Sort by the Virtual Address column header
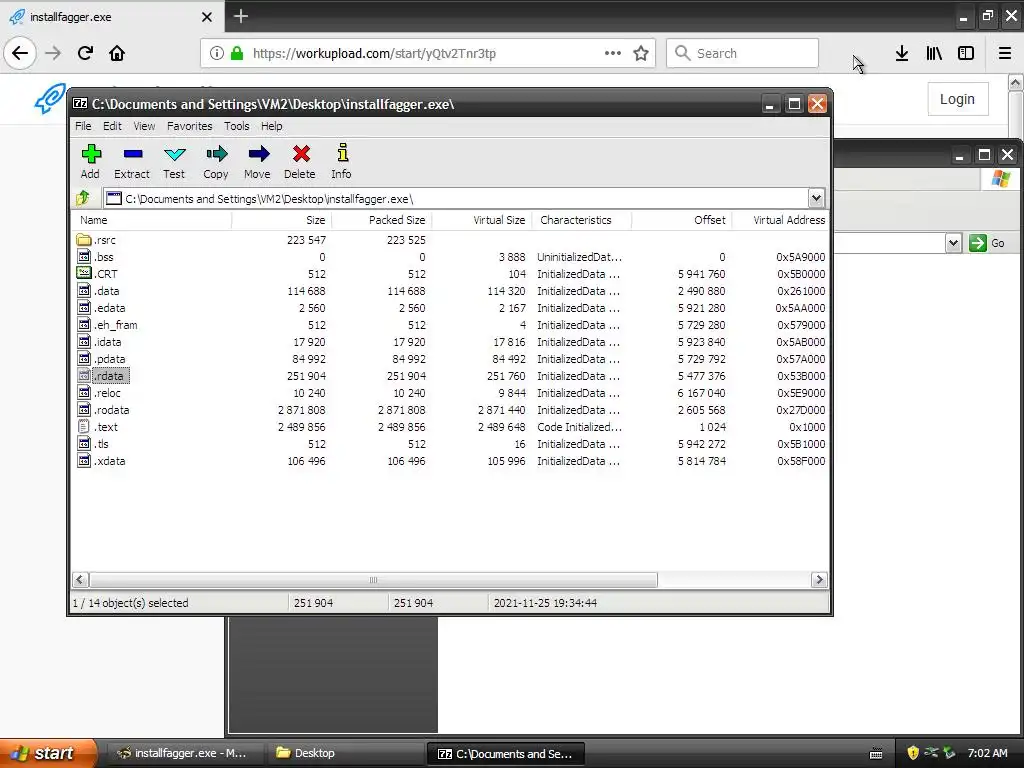This screenshot has width=1024, height=768. 781,220
